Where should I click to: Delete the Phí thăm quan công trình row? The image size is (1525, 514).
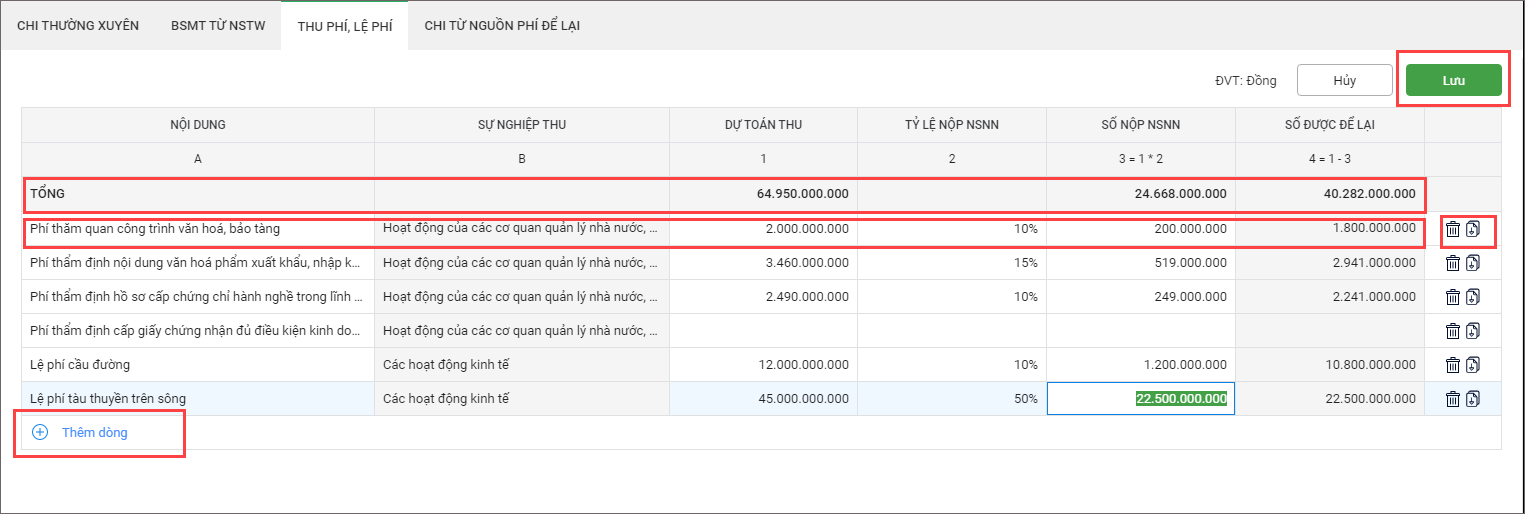(x=1453, y=230)
